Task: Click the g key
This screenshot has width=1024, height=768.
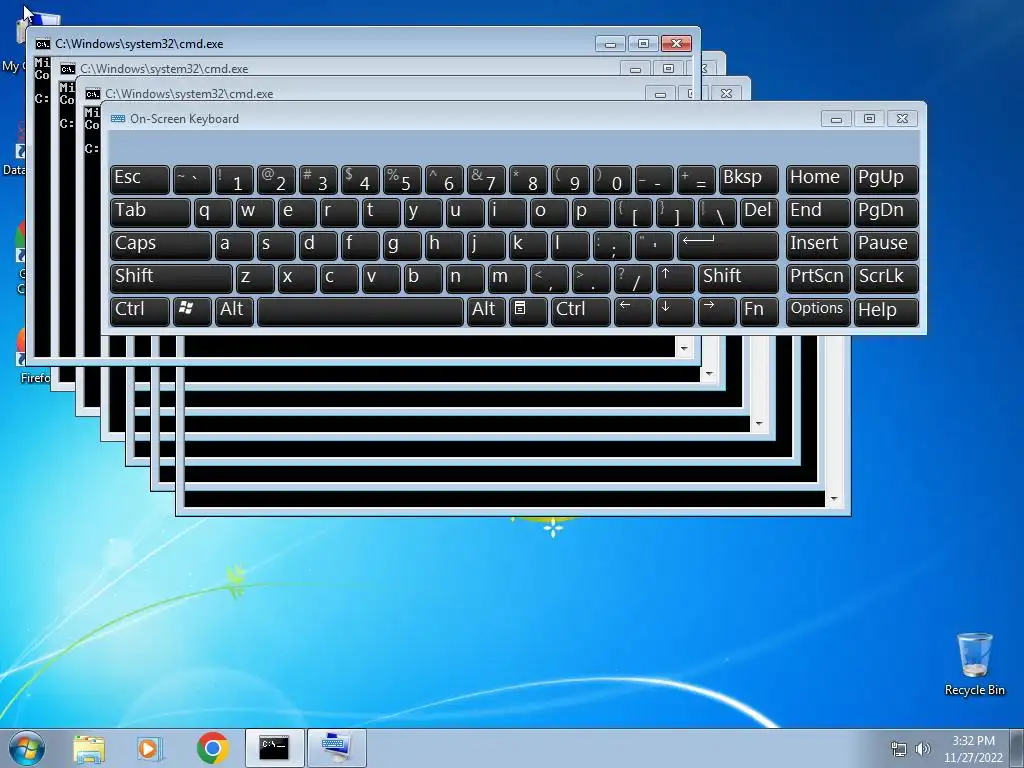Action: coord(402,245)
